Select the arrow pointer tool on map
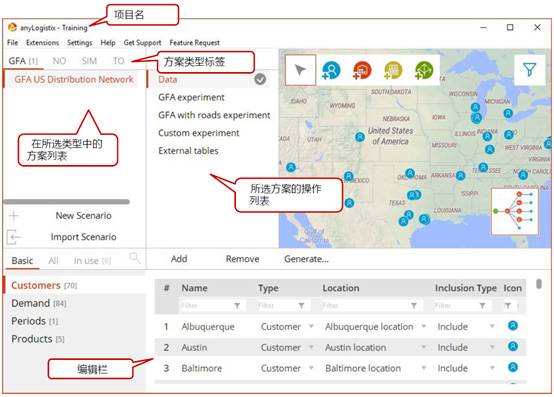 300,70
